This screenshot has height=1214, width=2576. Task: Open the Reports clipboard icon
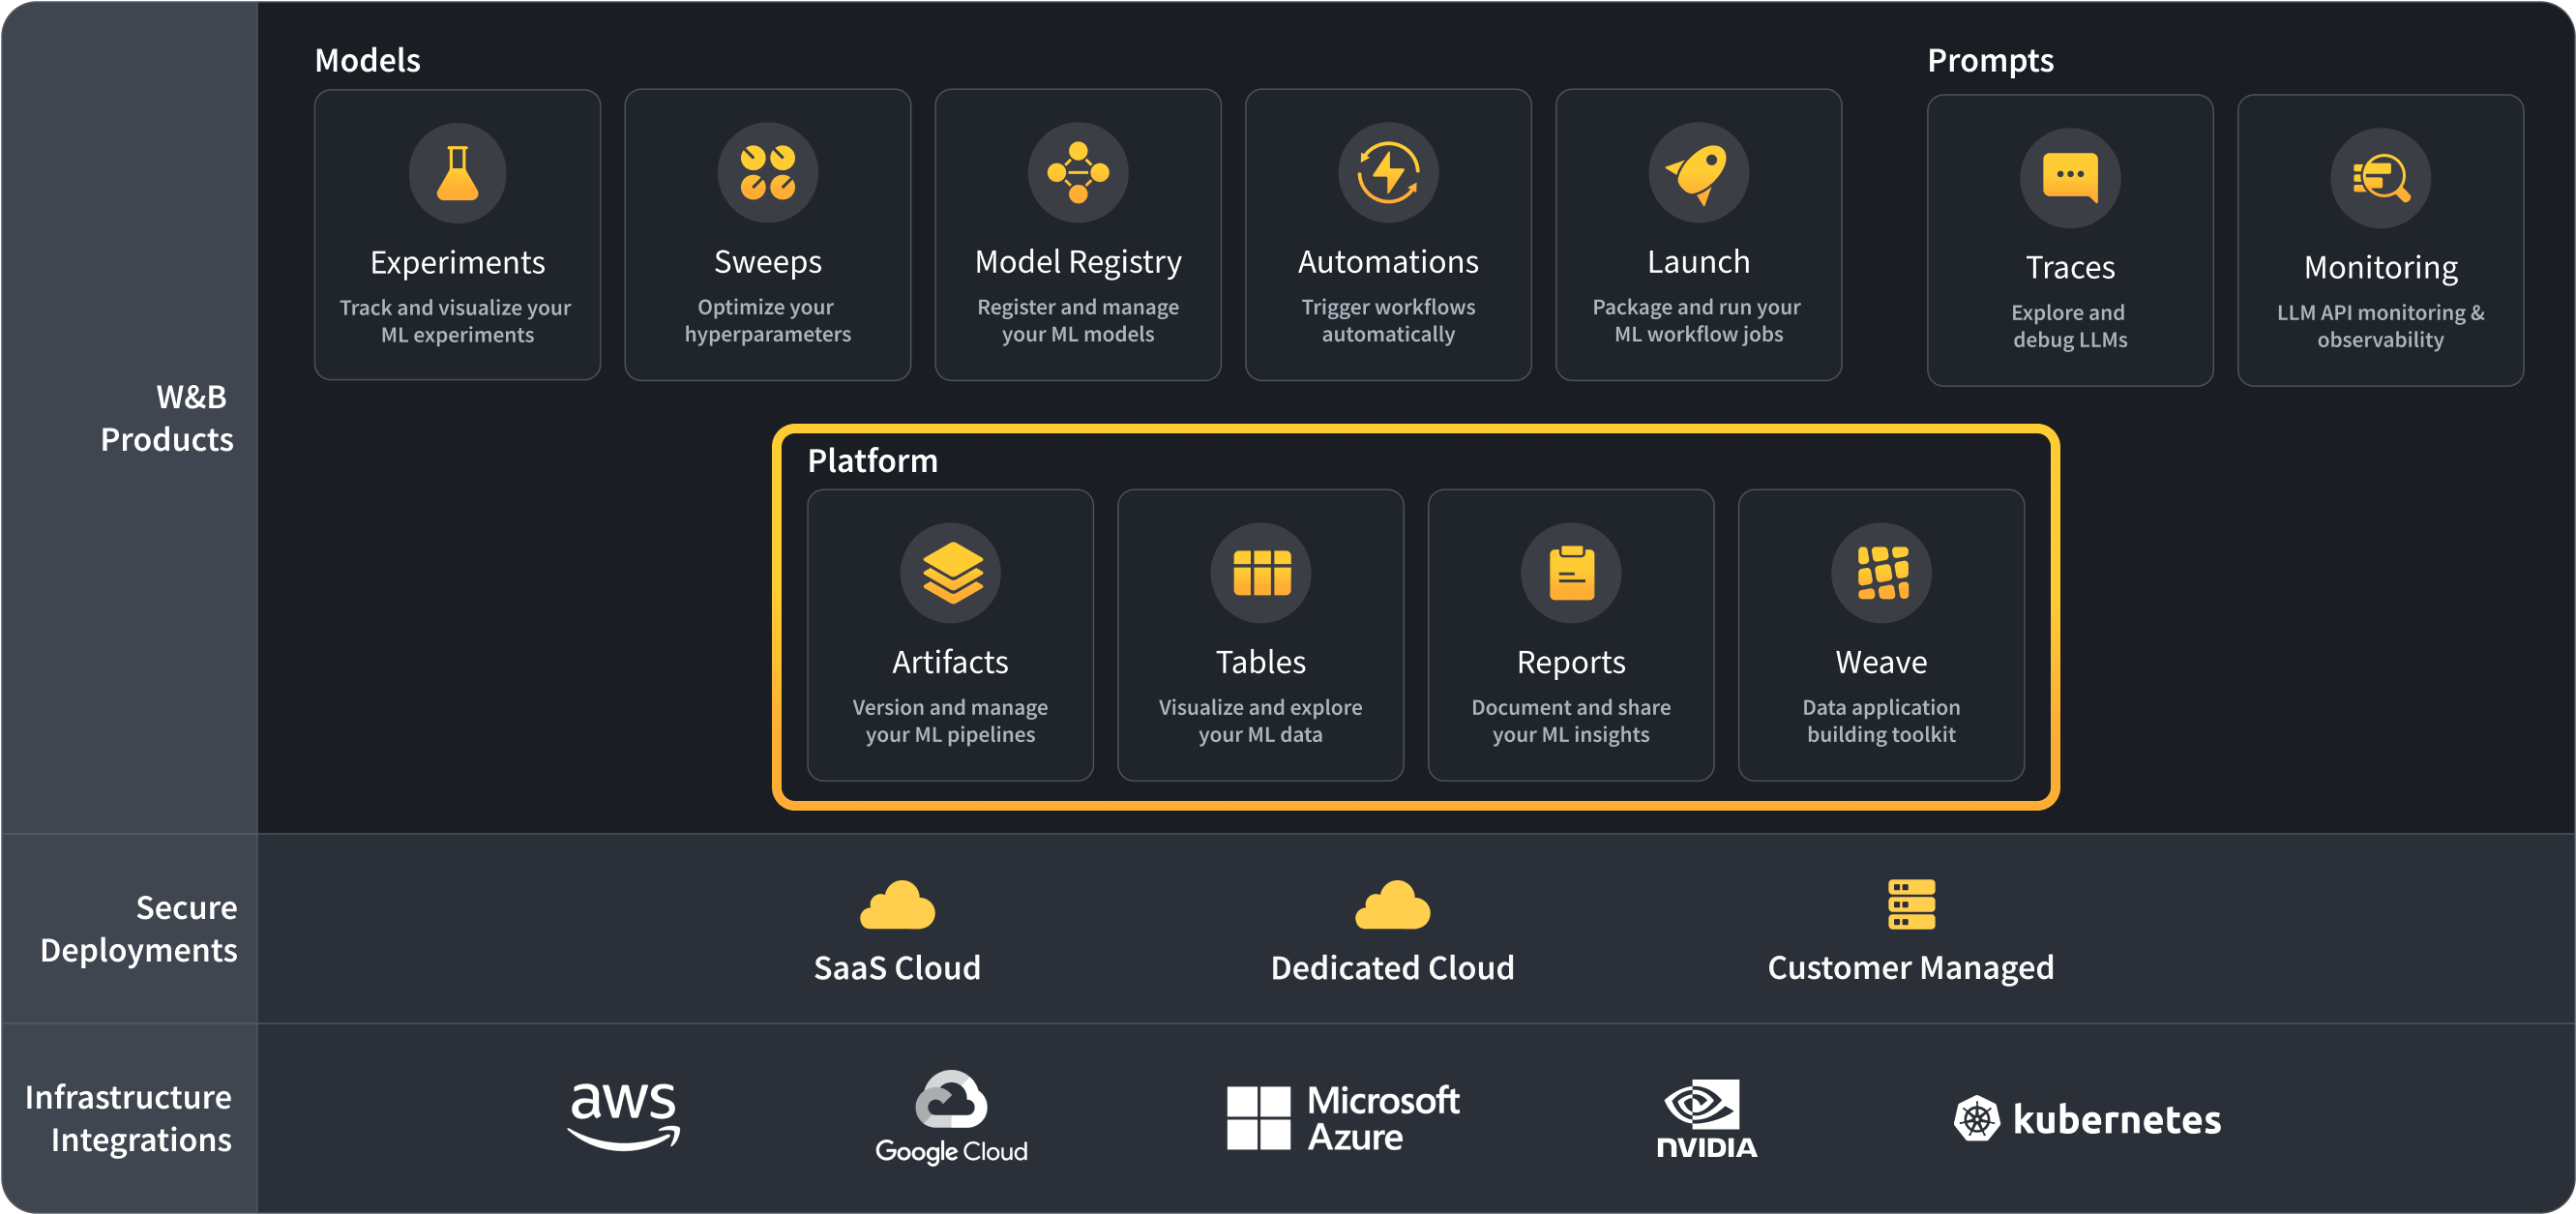pos(1570,573)
